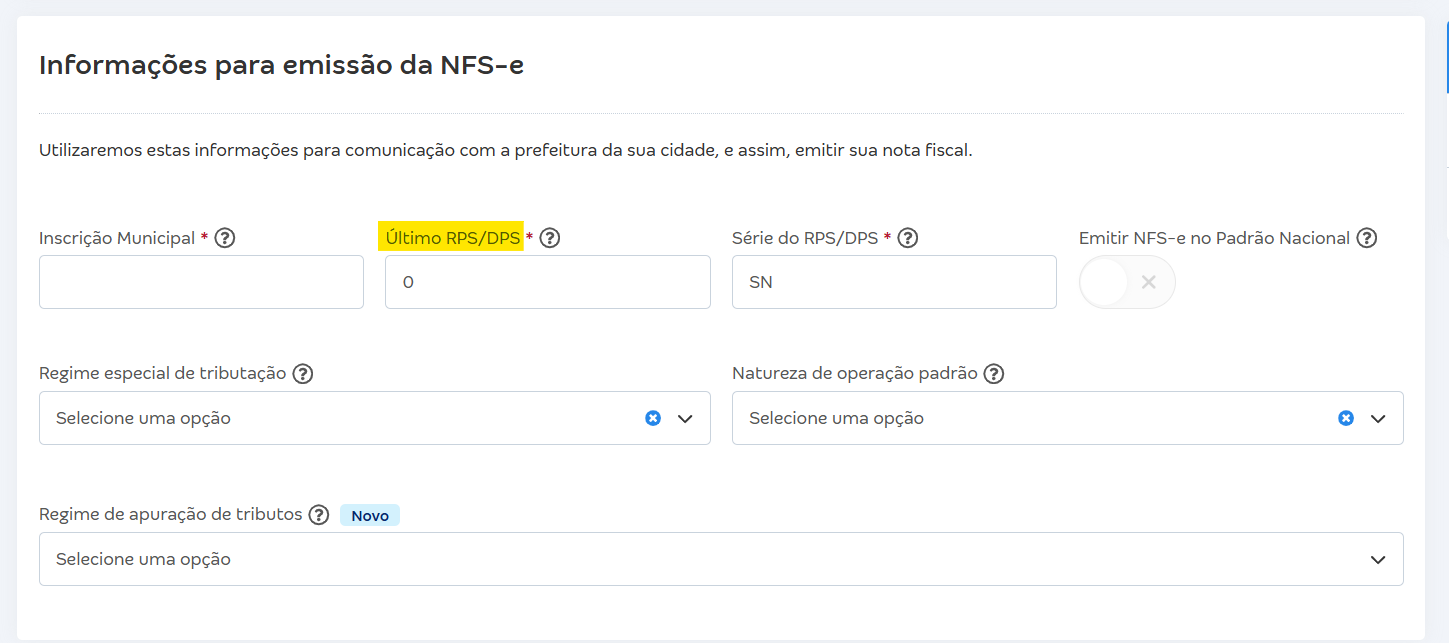Click the Novo badge
This screenshot has height=643, width=1449.
[369, 514]
